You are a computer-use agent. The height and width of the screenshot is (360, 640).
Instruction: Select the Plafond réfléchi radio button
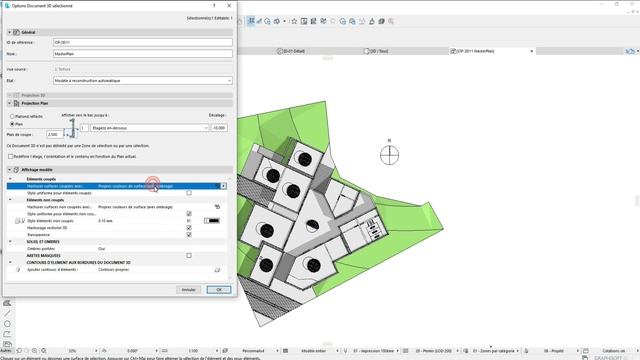12,116
